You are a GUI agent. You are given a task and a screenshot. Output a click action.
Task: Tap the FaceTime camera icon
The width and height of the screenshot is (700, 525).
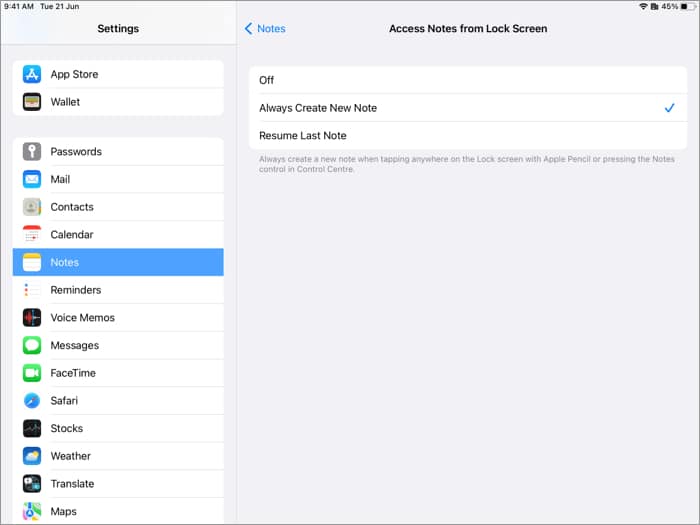(x=32, y=373)
